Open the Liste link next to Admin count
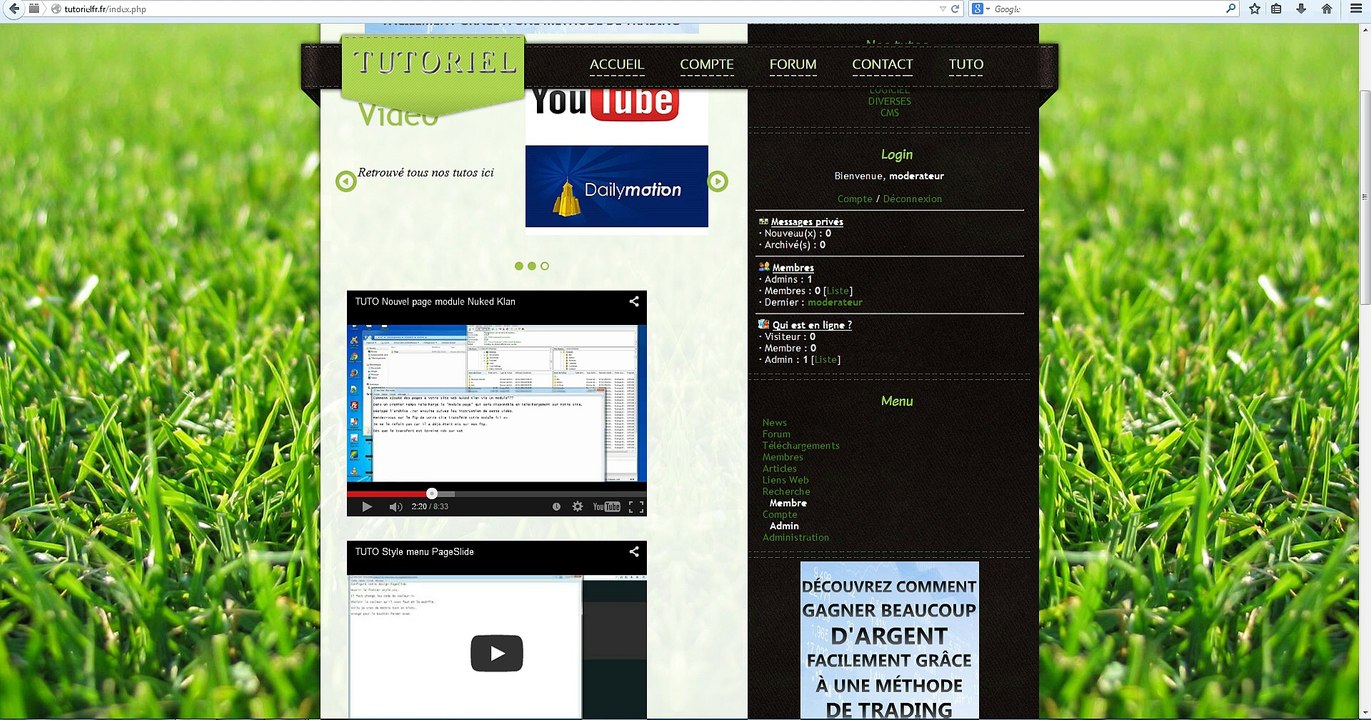The width and height of the screenshot is (1371, 720). pos(826,360)
